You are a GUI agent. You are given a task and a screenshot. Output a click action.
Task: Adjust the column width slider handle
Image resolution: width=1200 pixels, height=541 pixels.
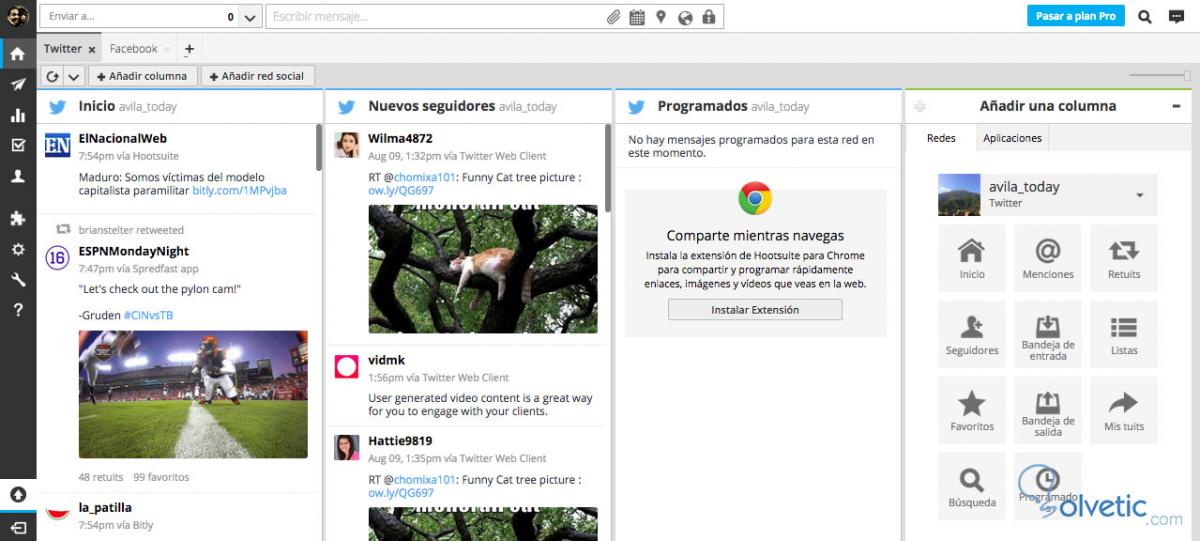(x=1186, y=76)
